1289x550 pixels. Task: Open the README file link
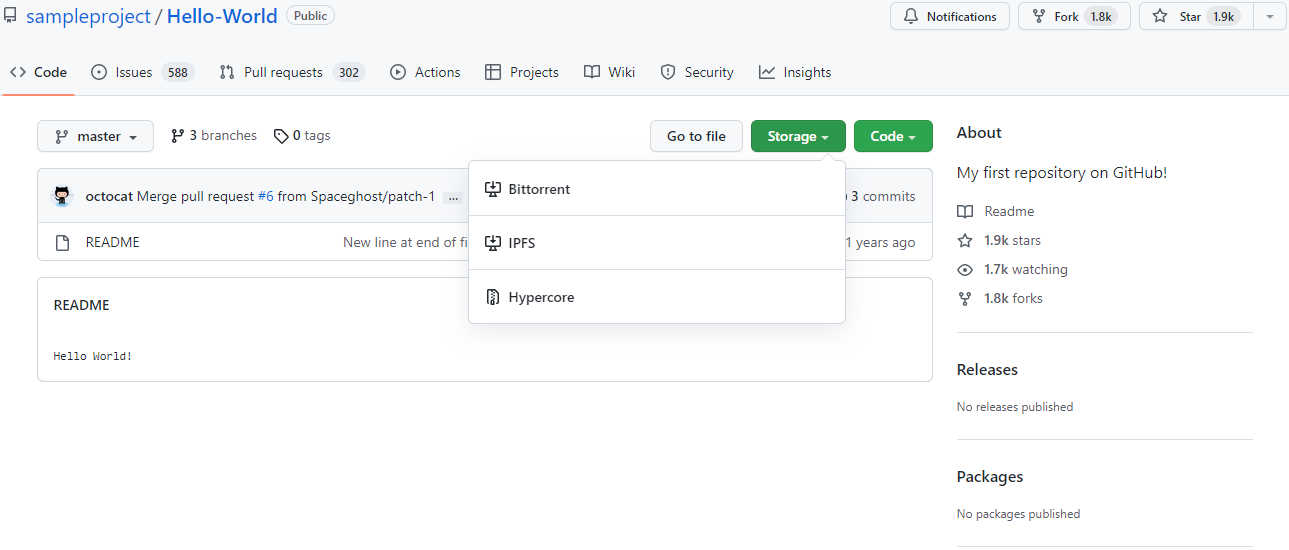click(x=113, y=242)
